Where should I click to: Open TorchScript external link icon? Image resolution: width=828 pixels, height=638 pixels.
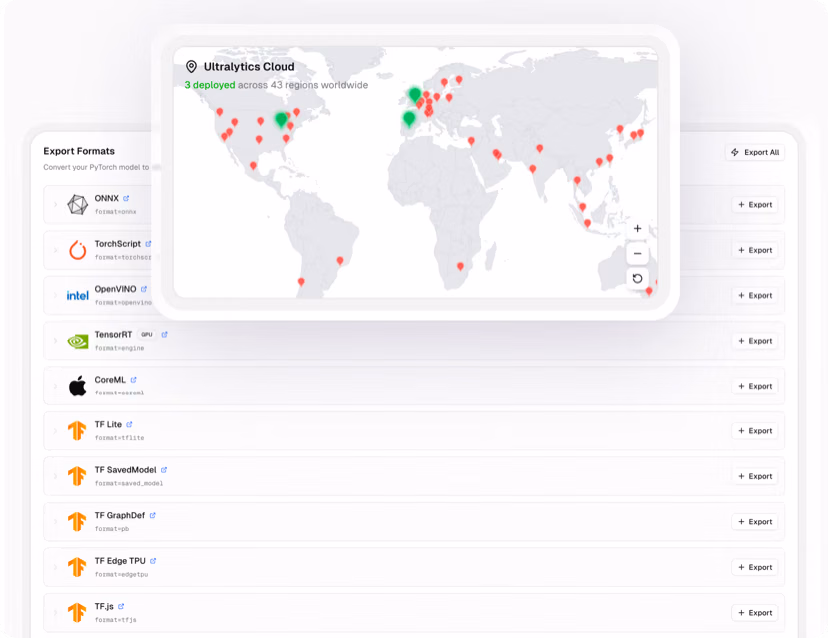[x=148, y=244]
